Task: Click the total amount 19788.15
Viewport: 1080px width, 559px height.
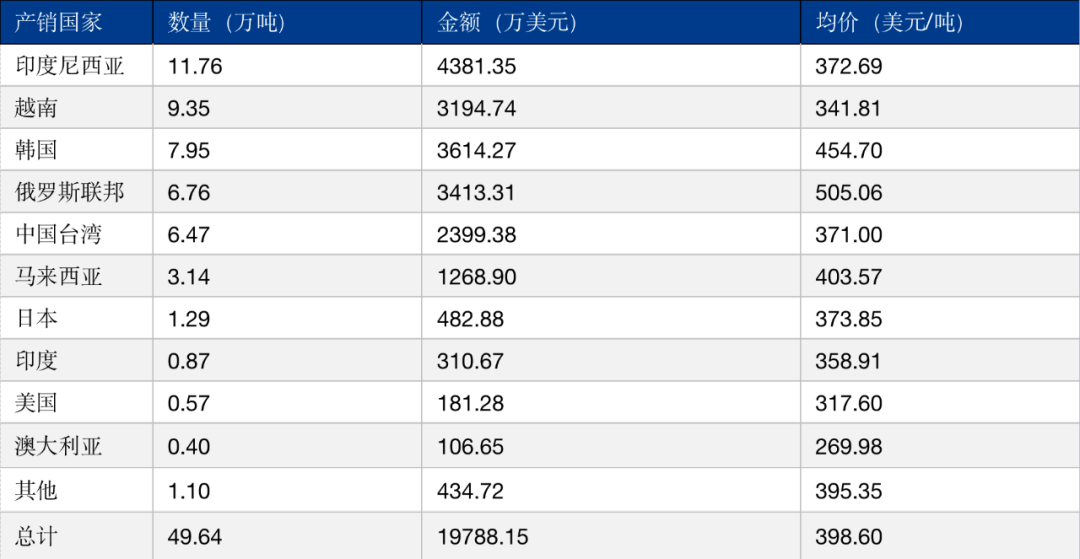Action: [x=481, y=536]
